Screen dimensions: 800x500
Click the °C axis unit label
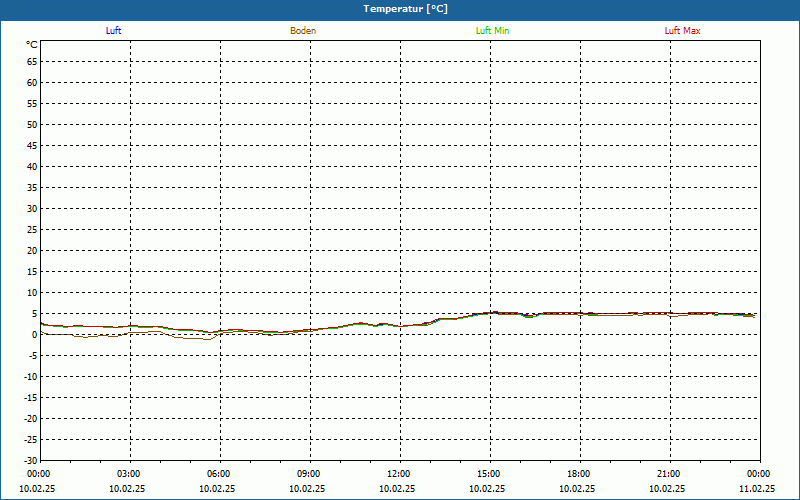coord(32,45)
